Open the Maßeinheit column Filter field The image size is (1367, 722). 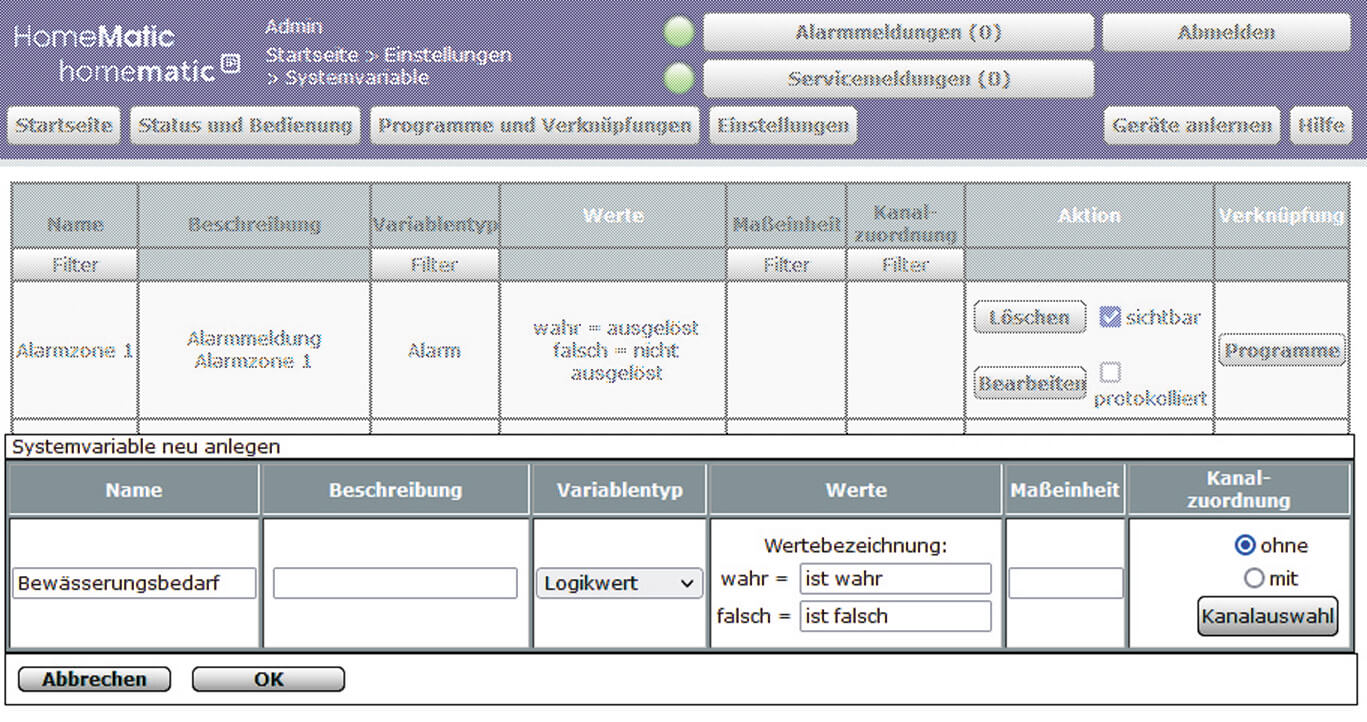(x=786, y=264)
